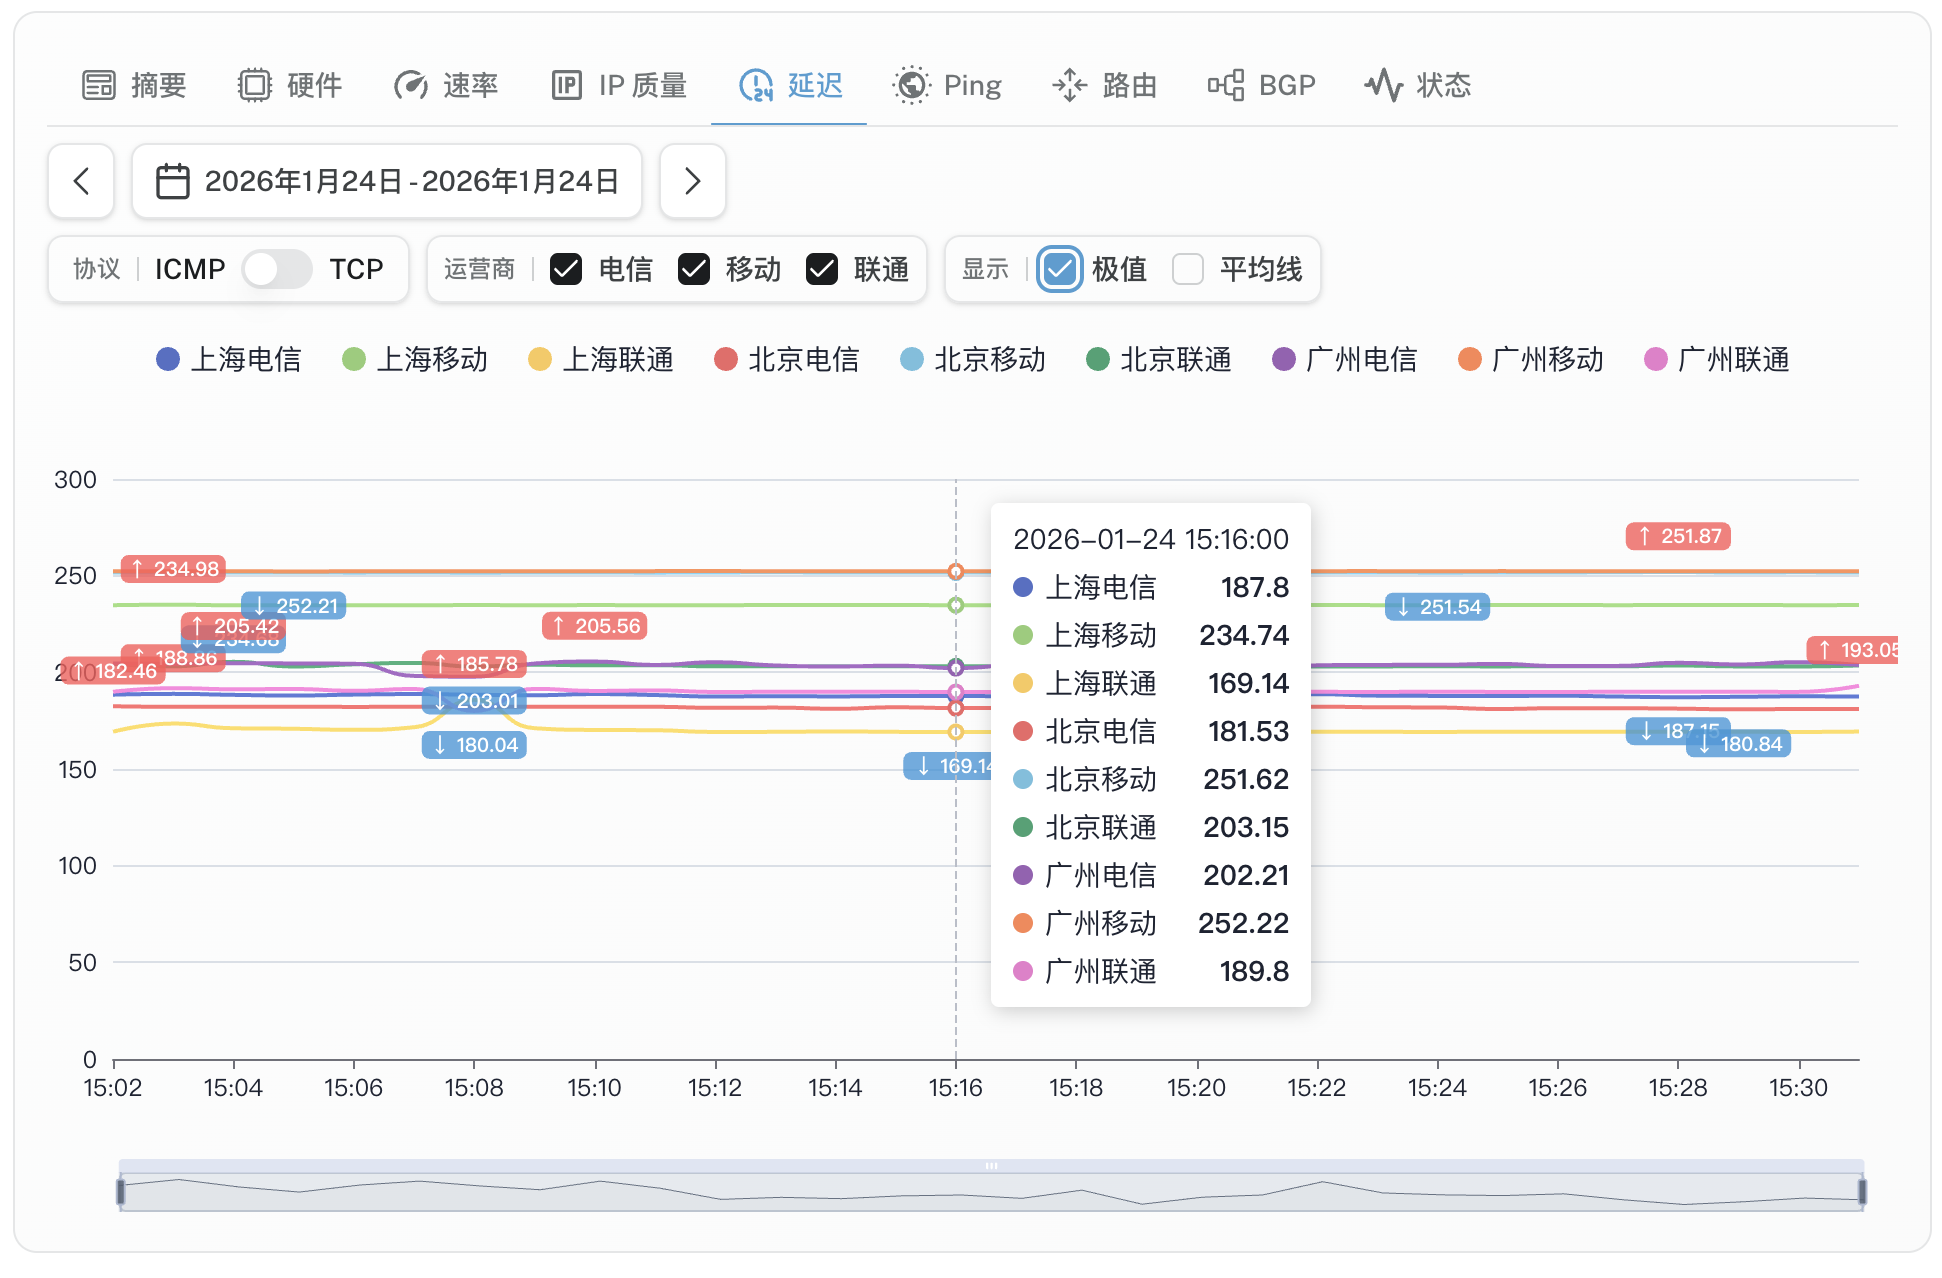Viewport: 1942px width, 1278px height.
Task: Click the Ping globe icon
Action: (911, 86)
